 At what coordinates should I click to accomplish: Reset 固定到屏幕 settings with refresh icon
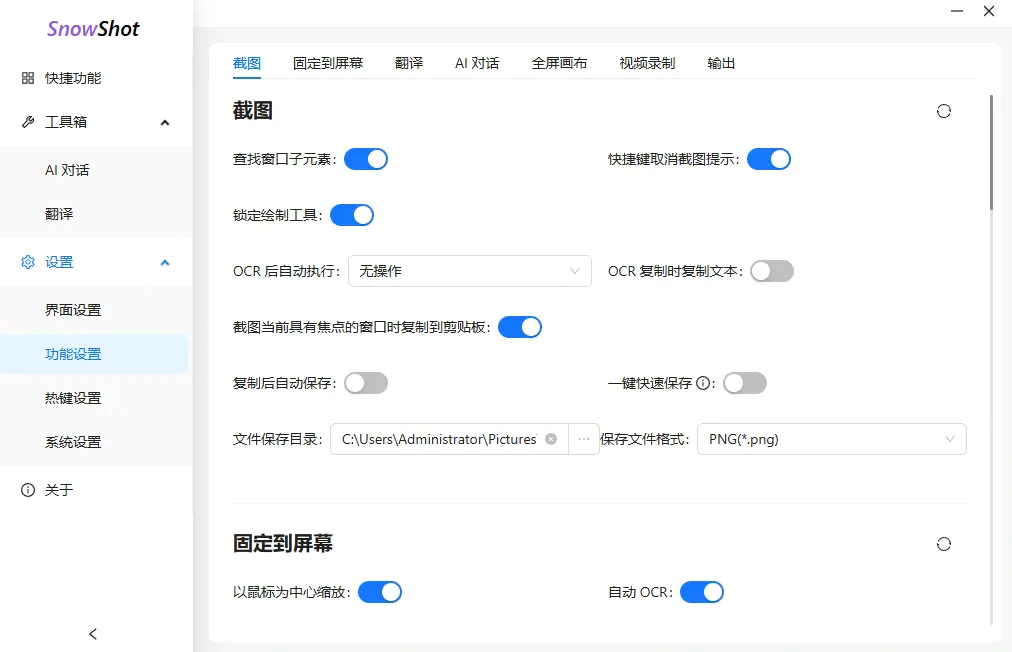coord(944,543)
